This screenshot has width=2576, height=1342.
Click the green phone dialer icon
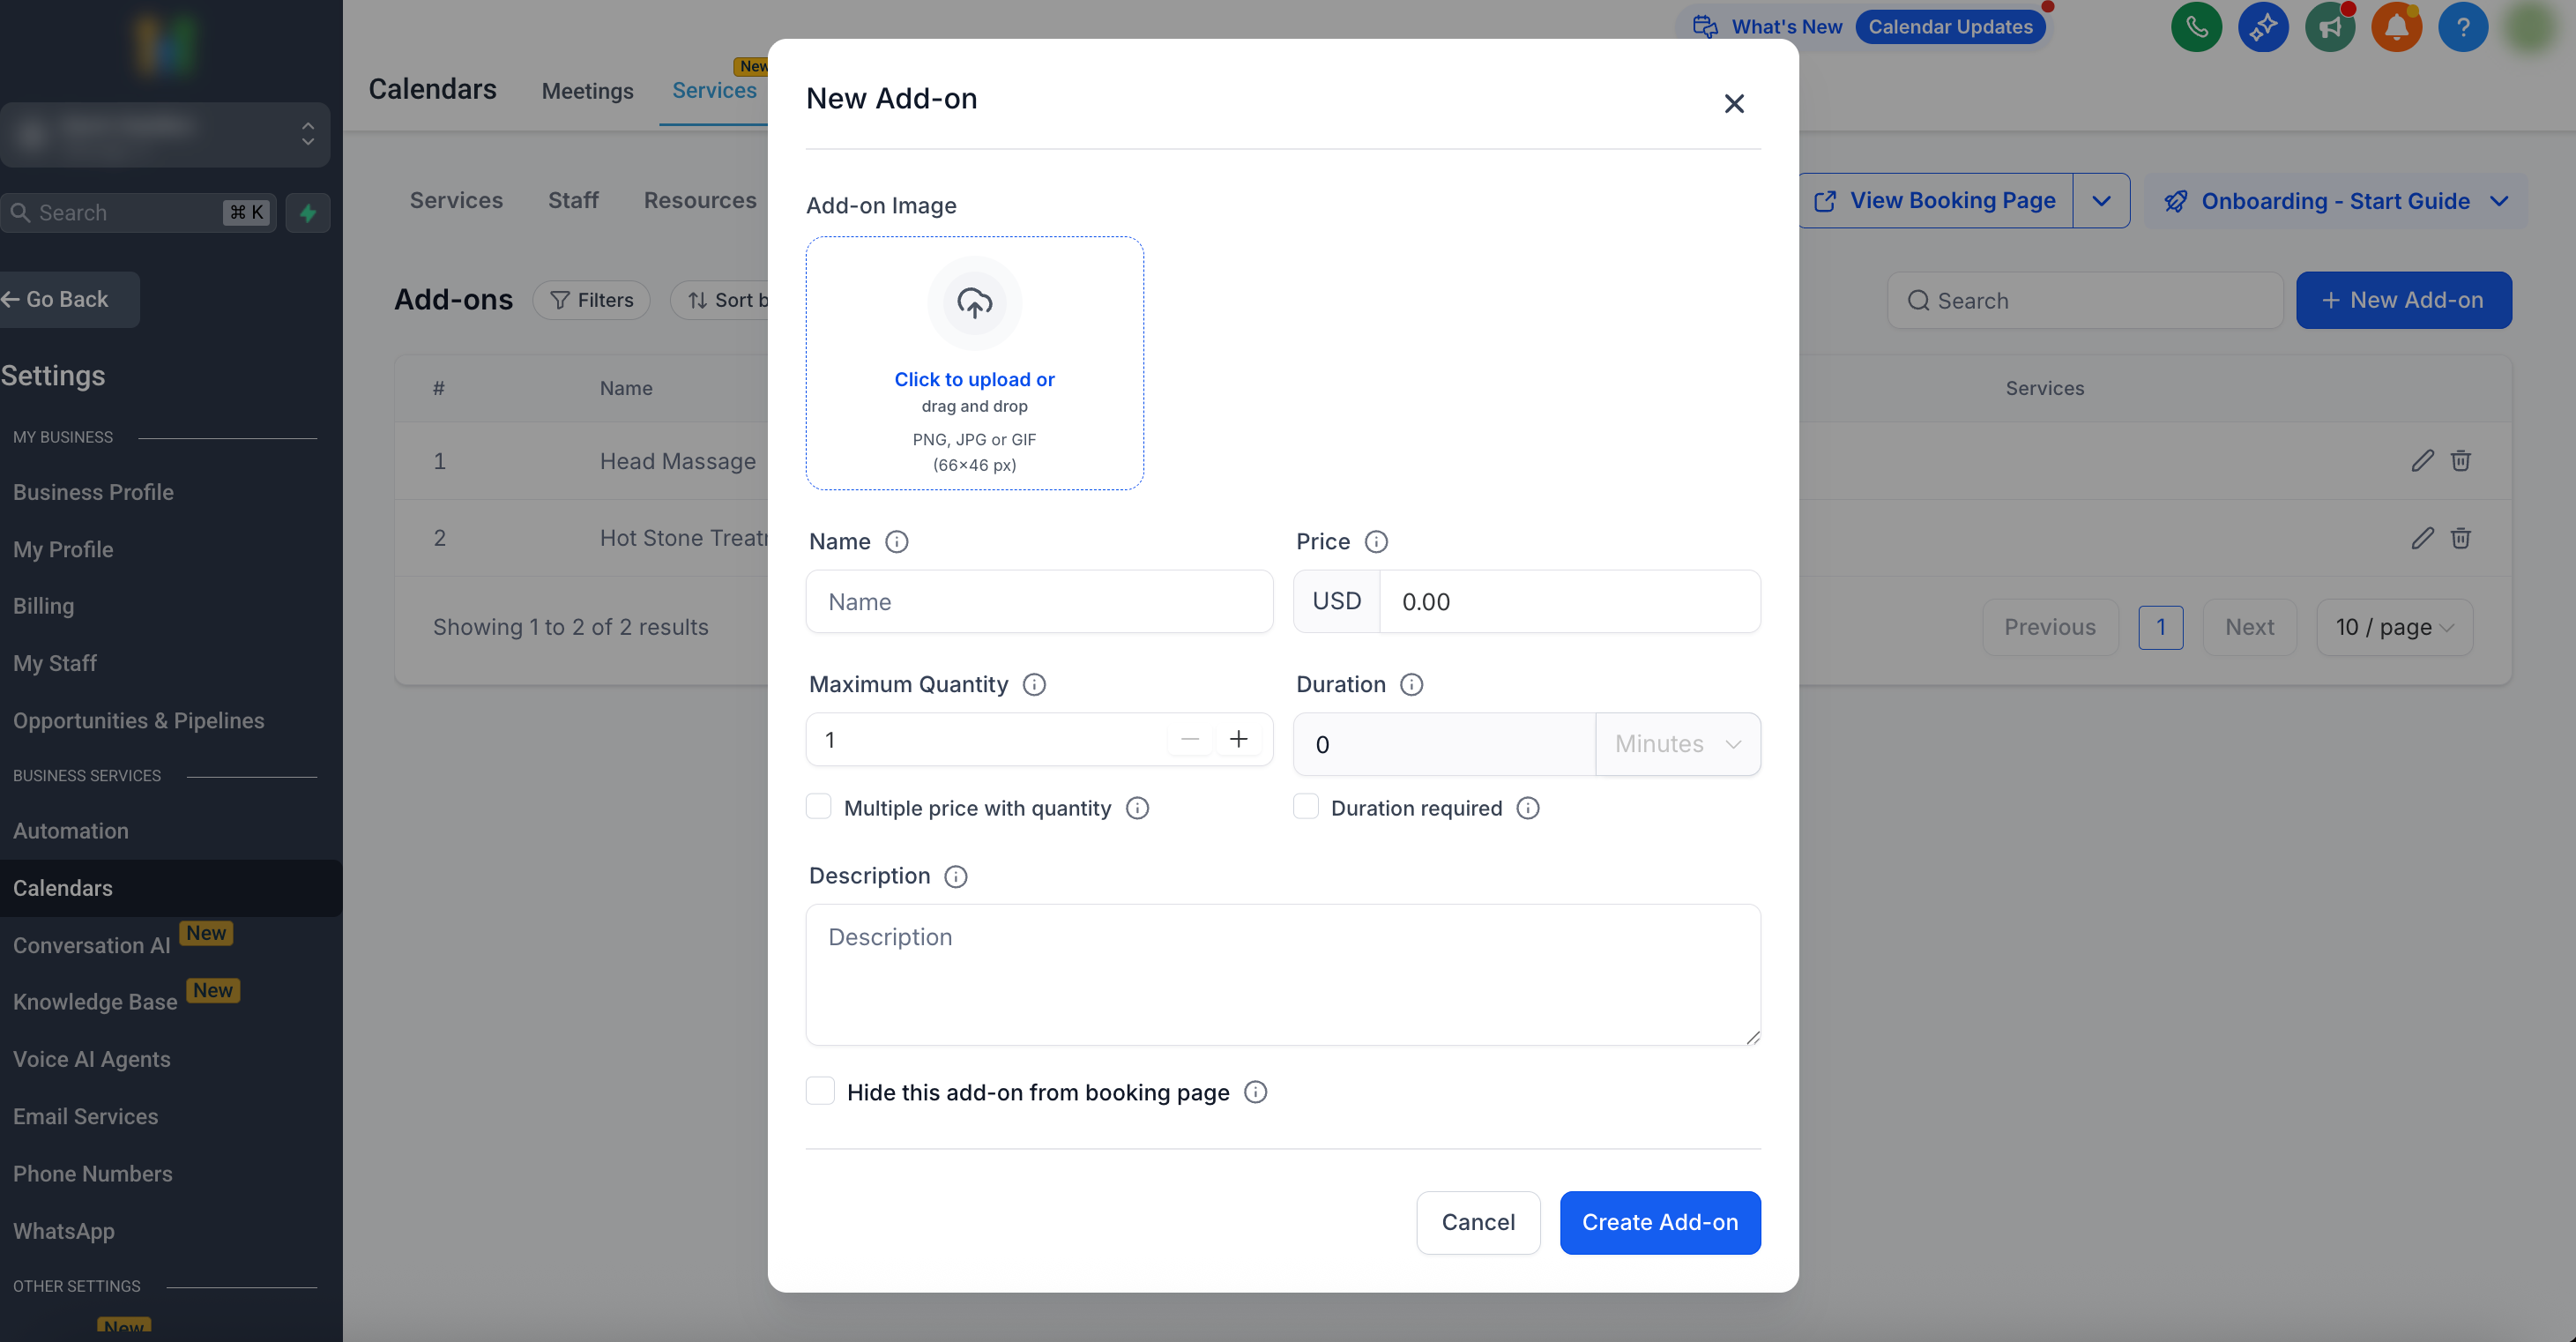pos(2195,27)
